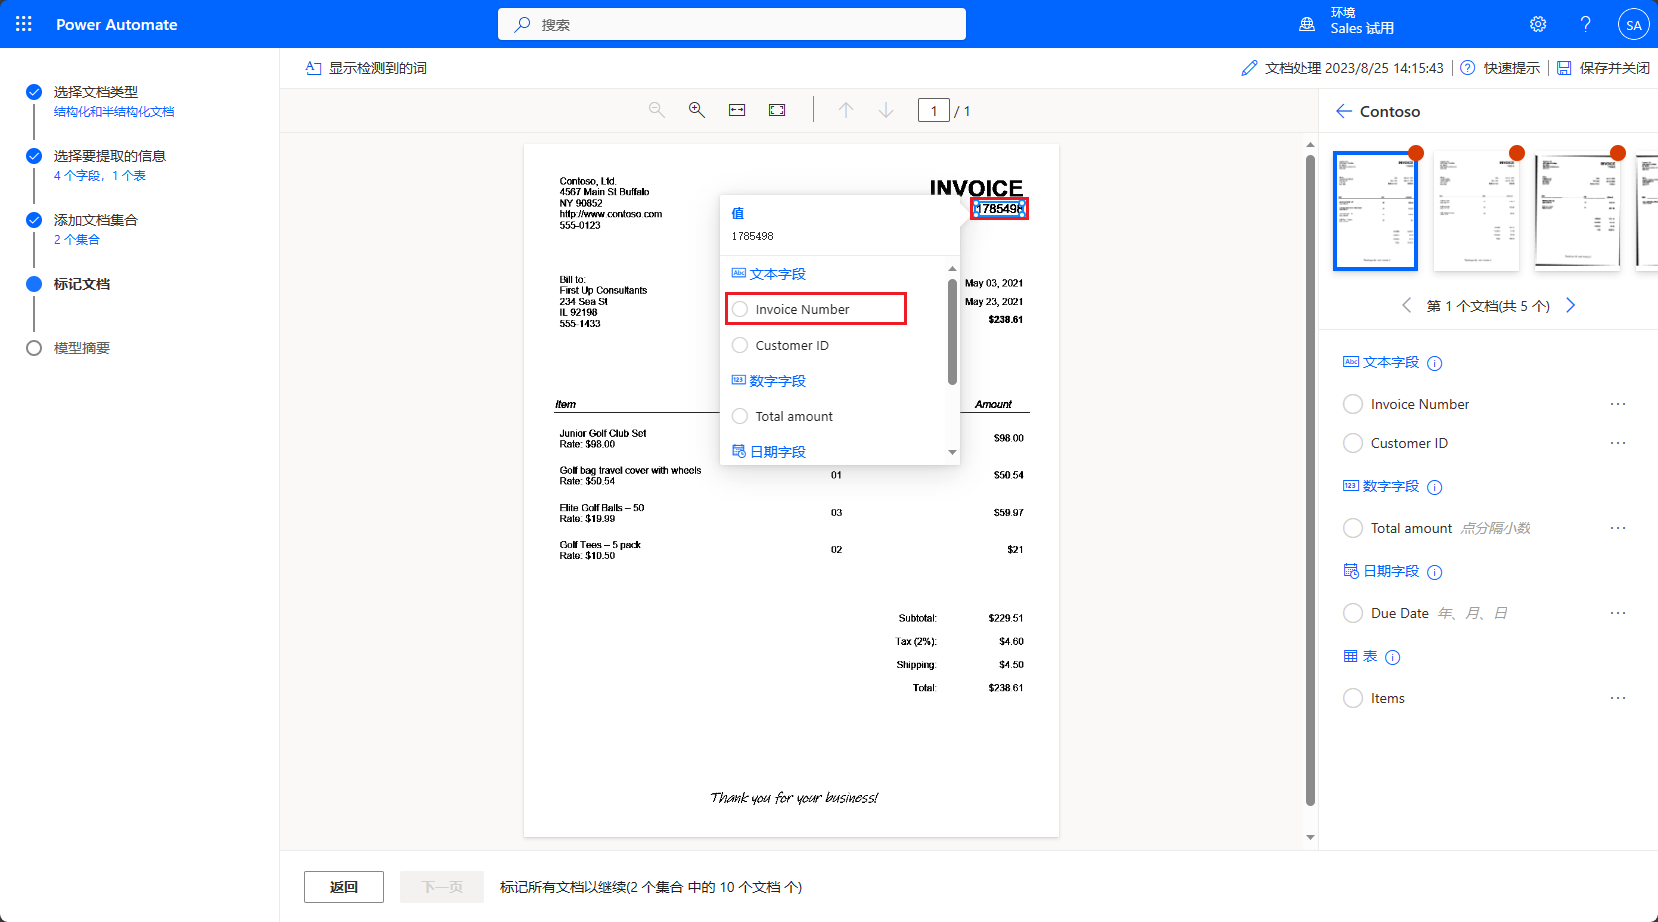Viewport: 1658px width, 922px height.
Task: Click the info icon next to 文本字段
Action: (x=1435, y=363)
